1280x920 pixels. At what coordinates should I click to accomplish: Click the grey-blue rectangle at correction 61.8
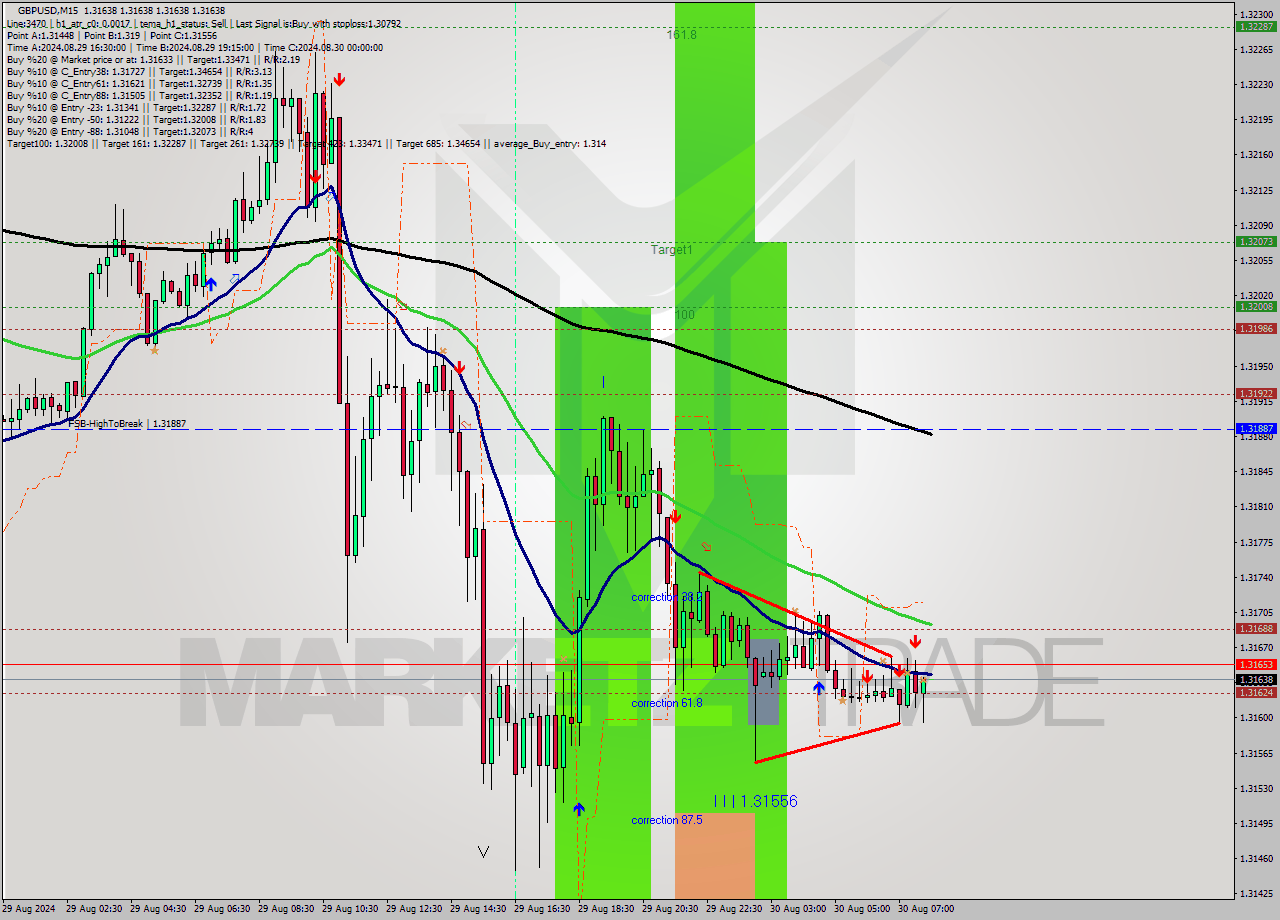[765, 683]
